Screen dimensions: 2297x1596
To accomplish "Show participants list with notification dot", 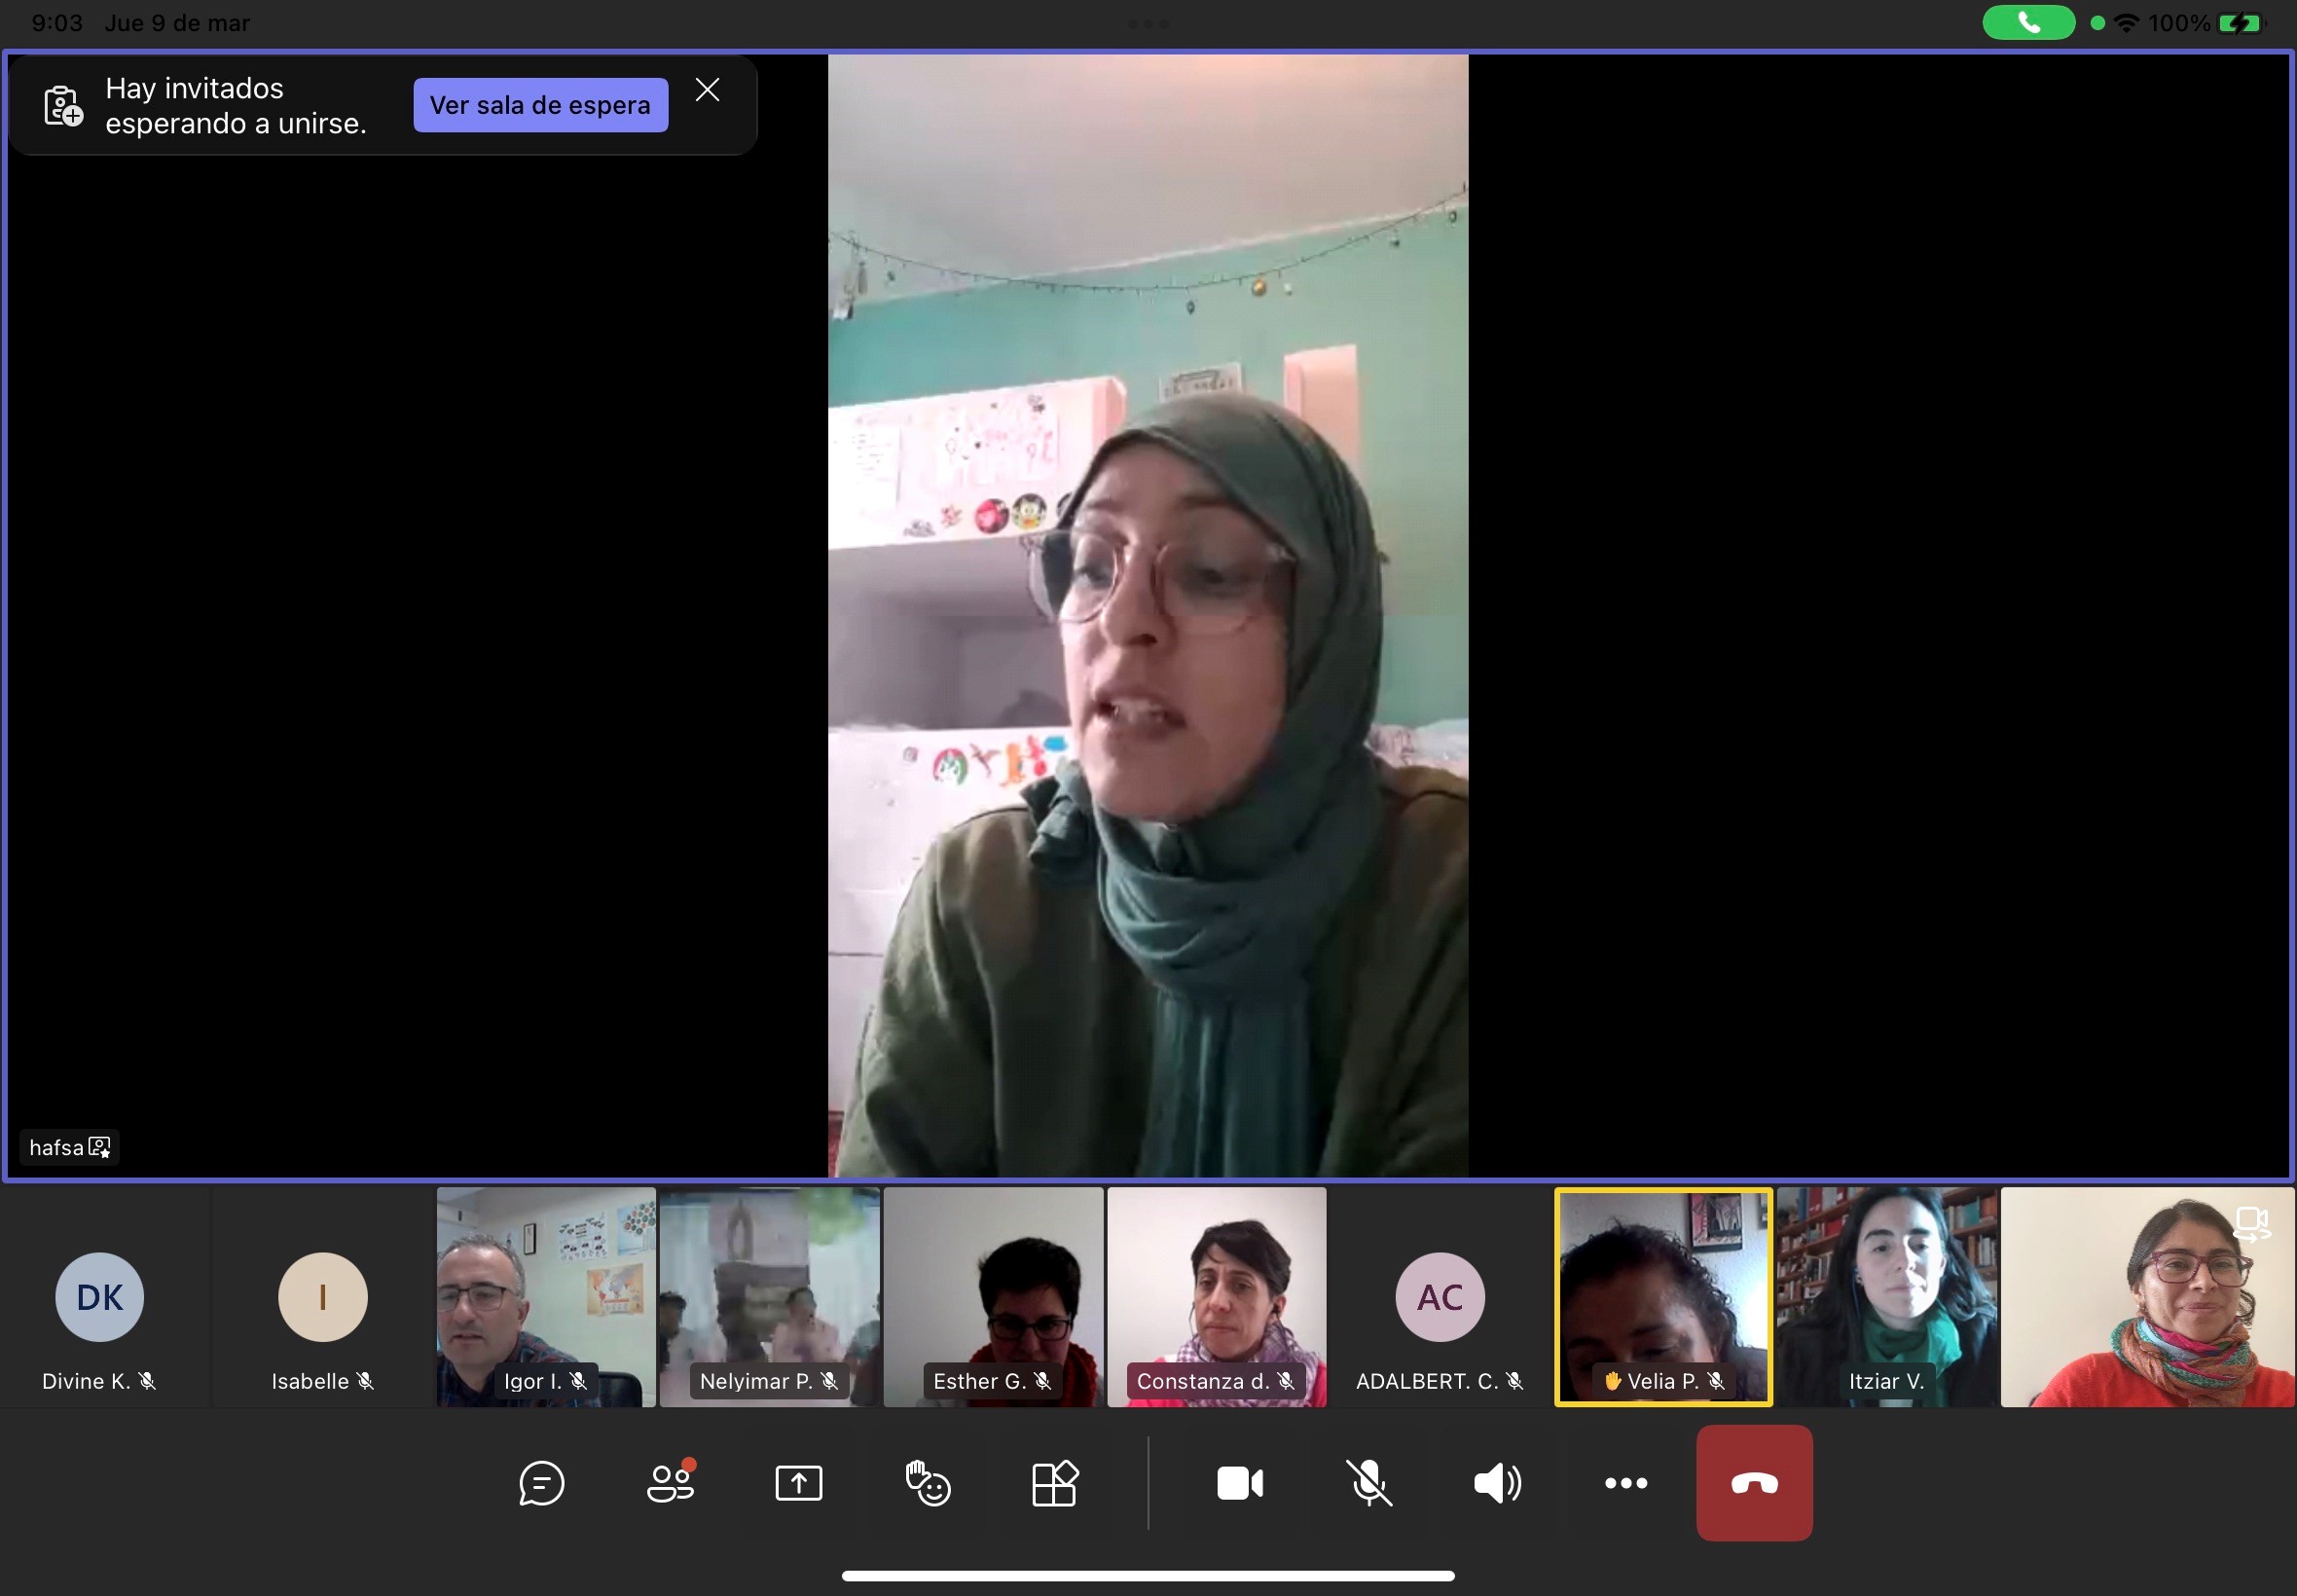I will (x=670, y=1483).
